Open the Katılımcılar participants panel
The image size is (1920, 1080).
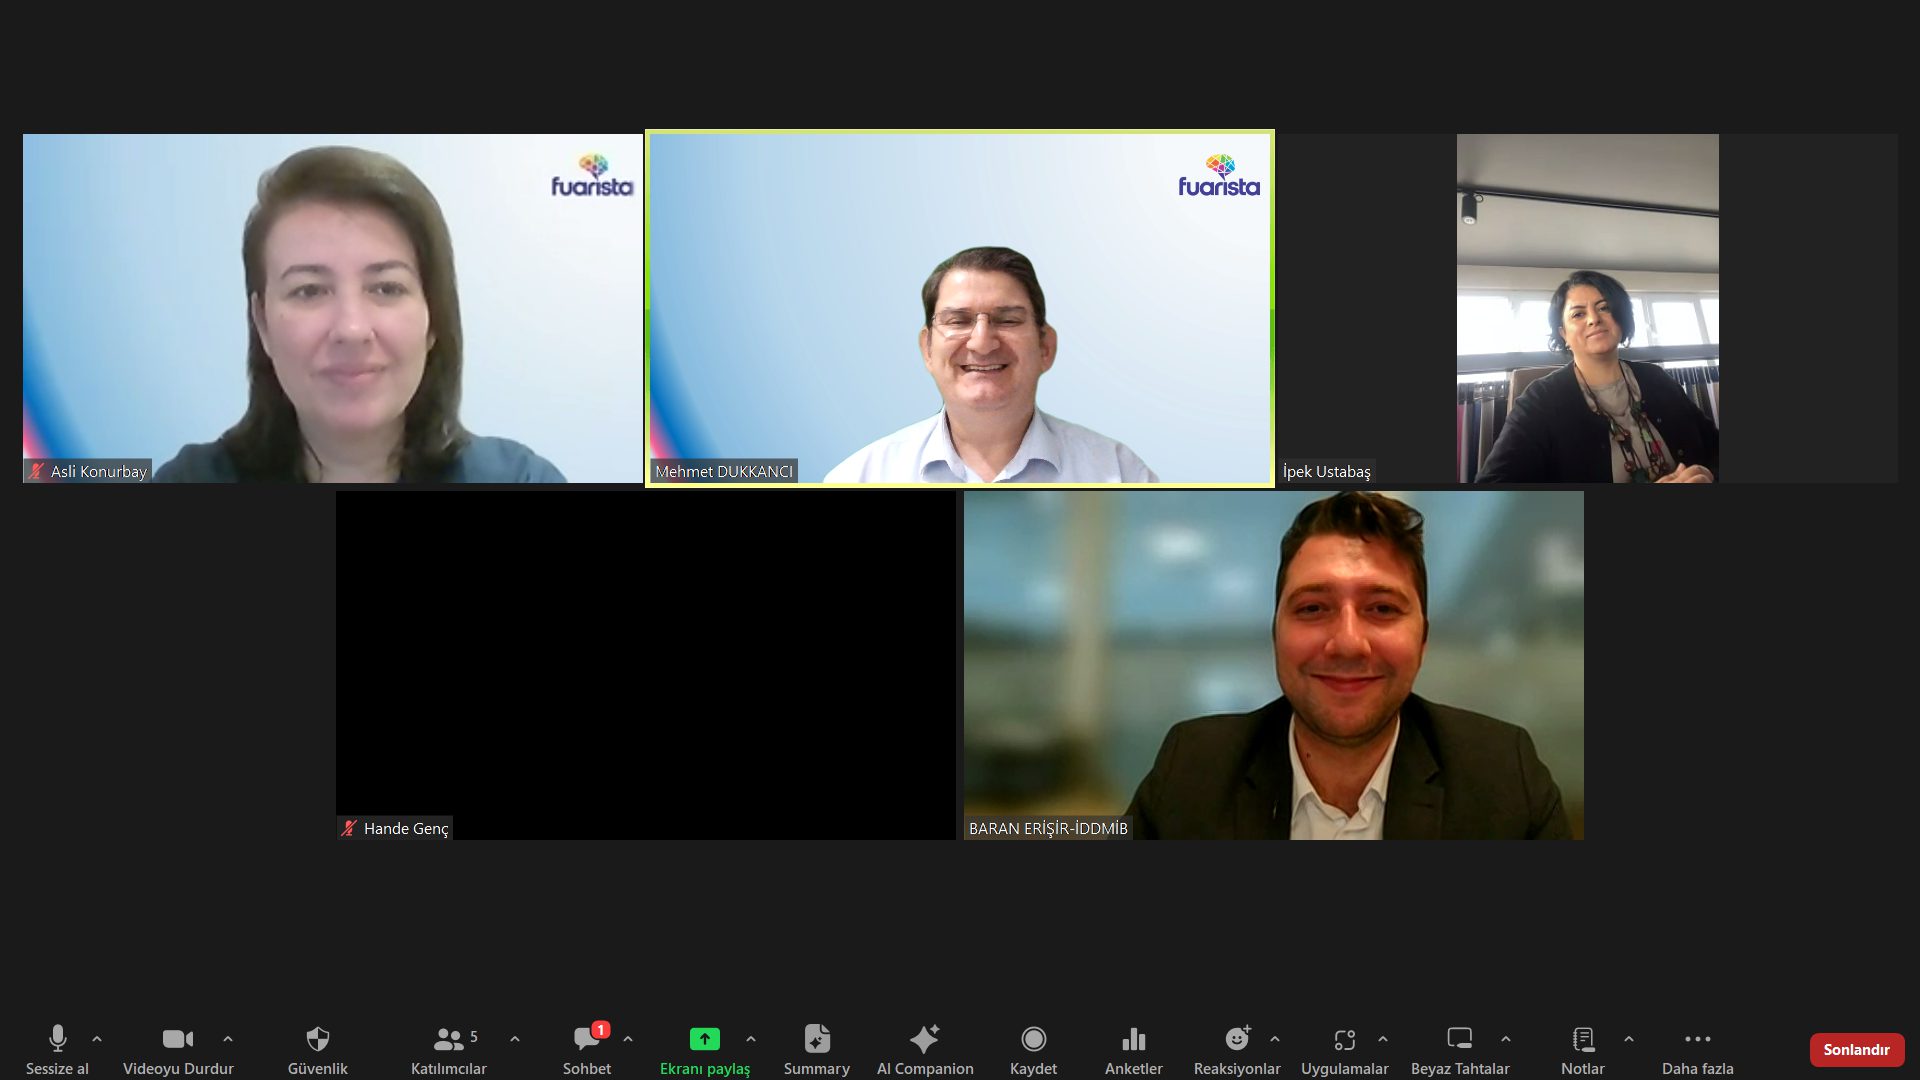point(449,1040)
